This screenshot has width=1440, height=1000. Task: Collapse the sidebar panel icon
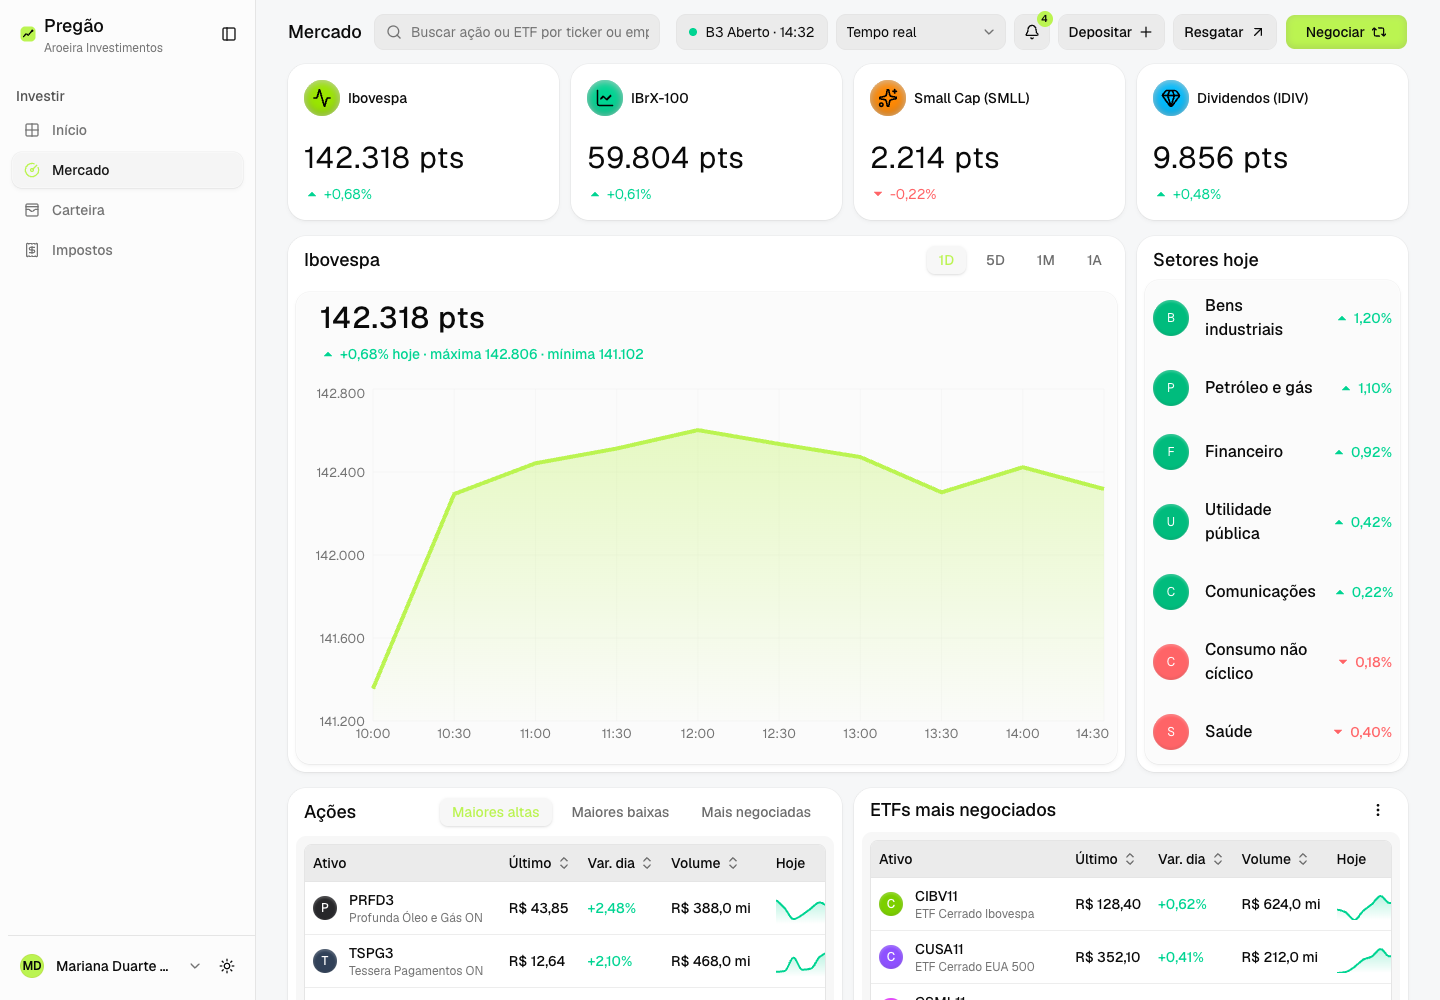tap(229, 34)
